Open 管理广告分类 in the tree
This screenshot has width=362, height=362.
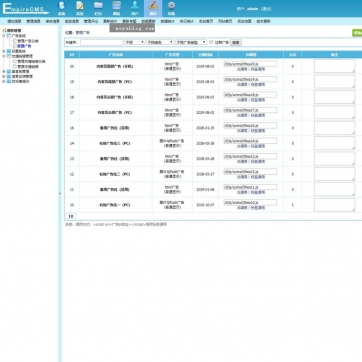[x=28, y=41]
